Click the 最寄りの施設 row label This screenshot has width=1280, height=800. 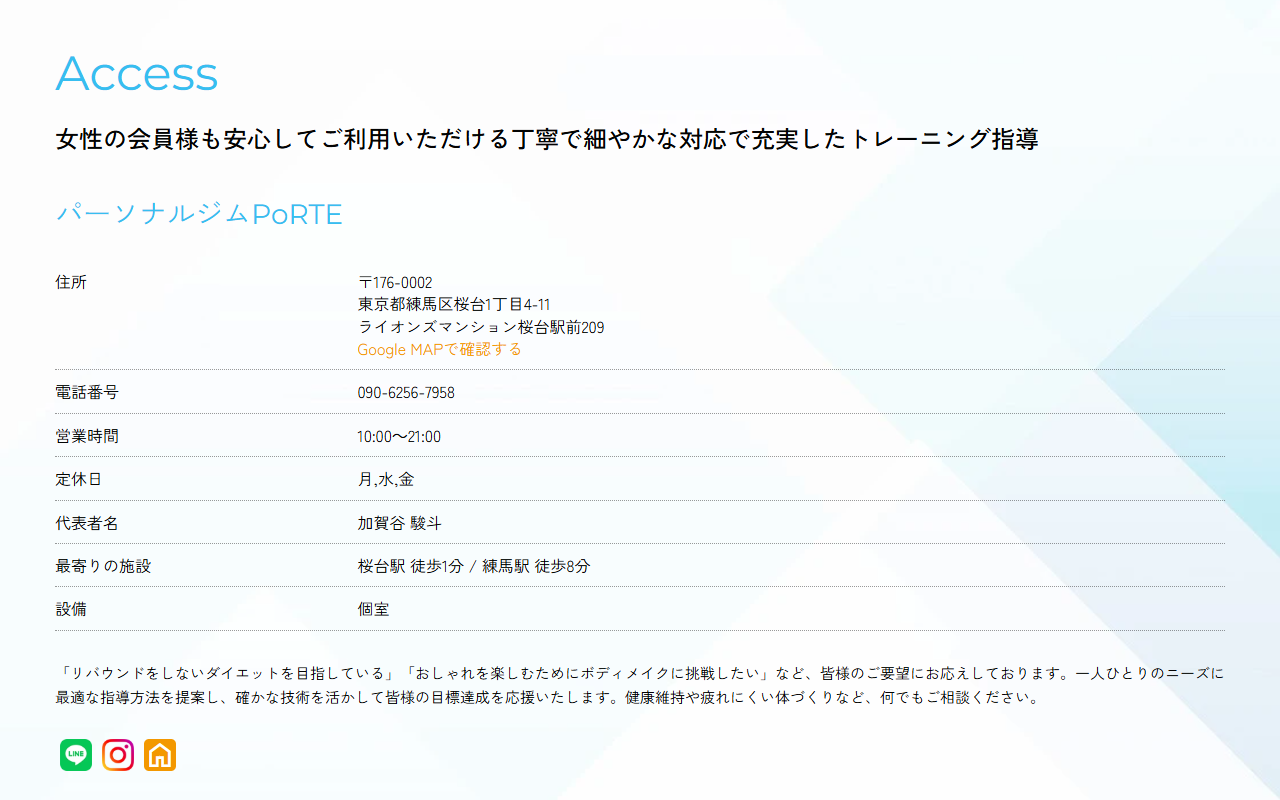[x=103, y=567]
